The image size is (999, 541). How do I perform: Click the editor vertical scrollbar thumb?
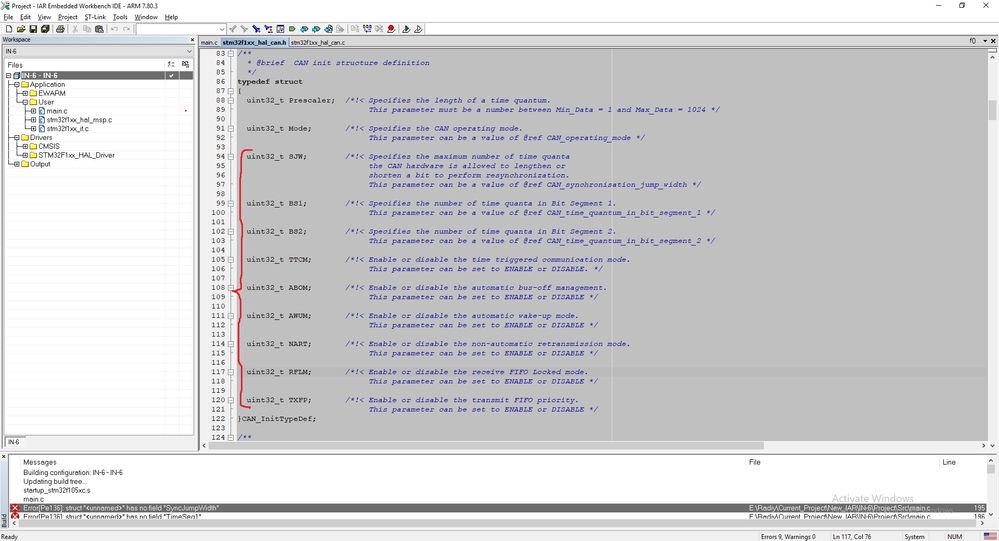[x=992, y=110]
